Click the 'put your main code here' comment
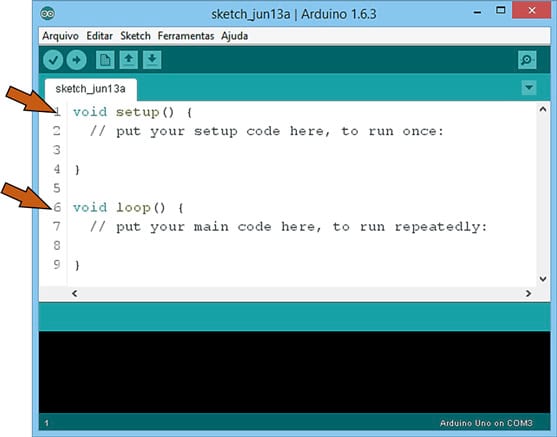 click(288, 227)
